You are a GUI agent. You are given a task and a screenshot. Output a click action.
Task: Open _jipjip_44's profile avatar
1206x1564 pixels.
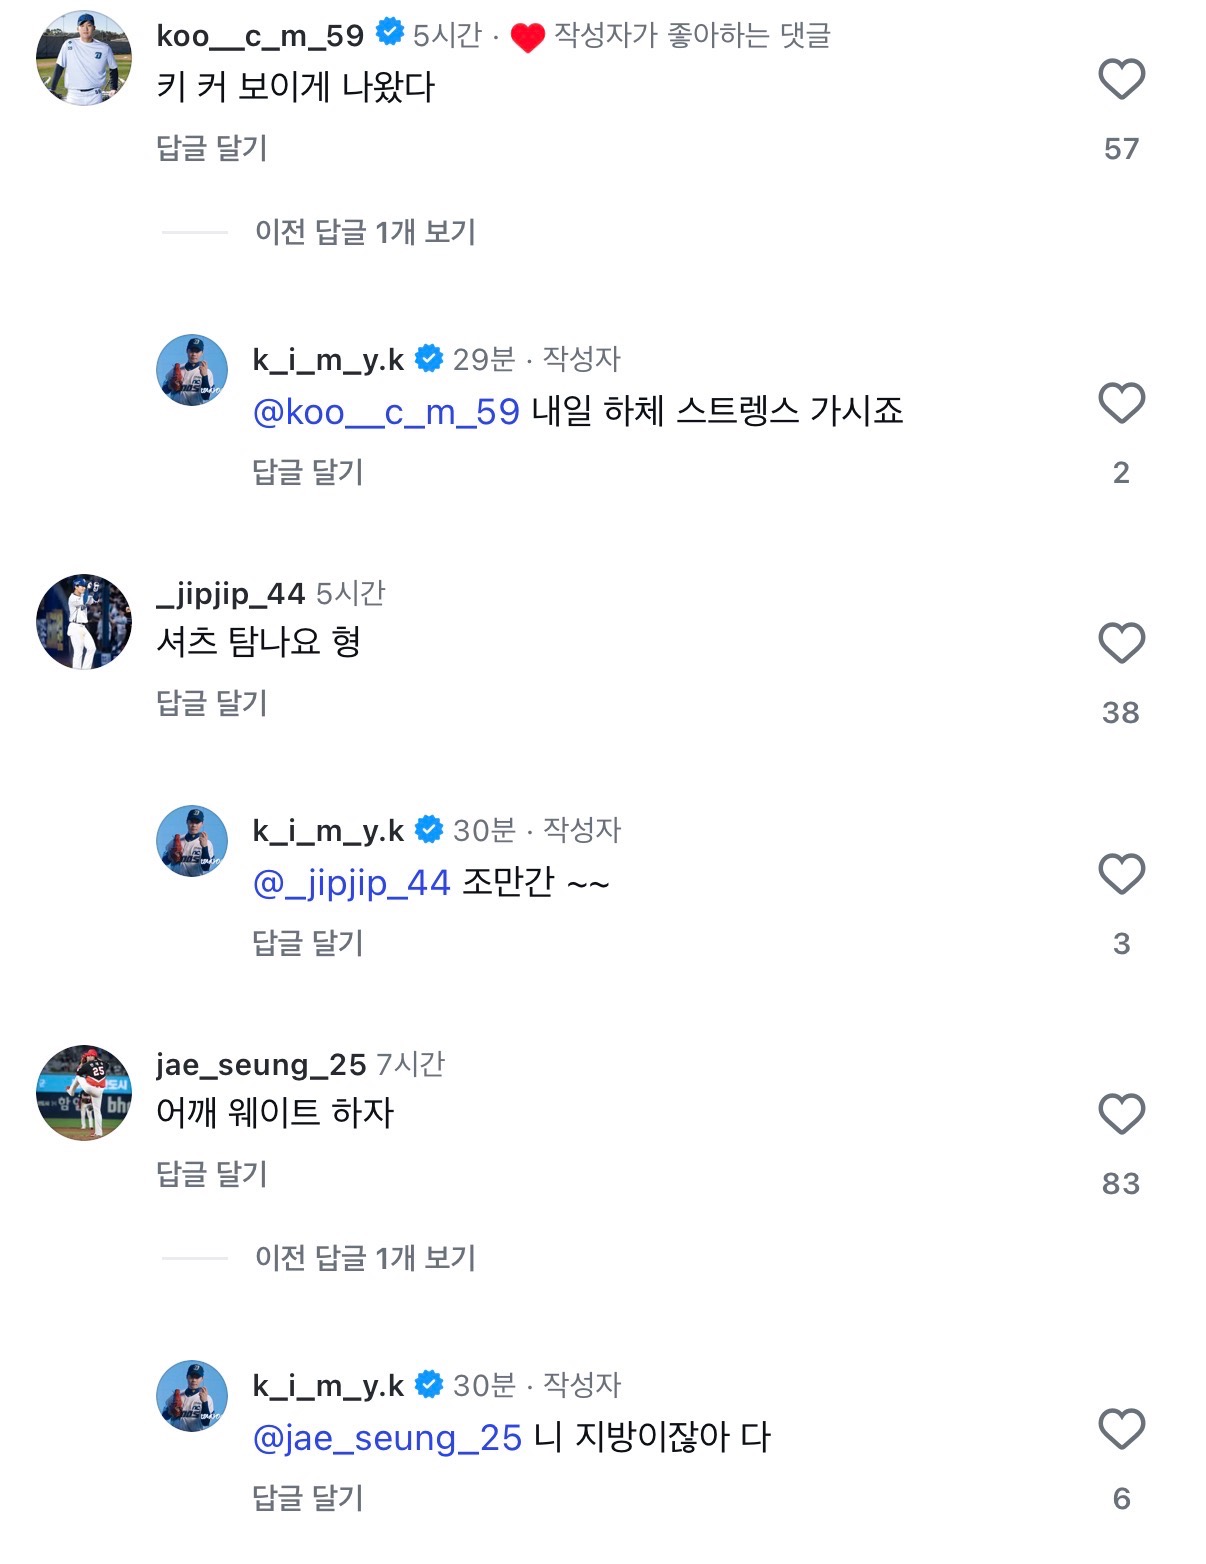coord(84,622)
